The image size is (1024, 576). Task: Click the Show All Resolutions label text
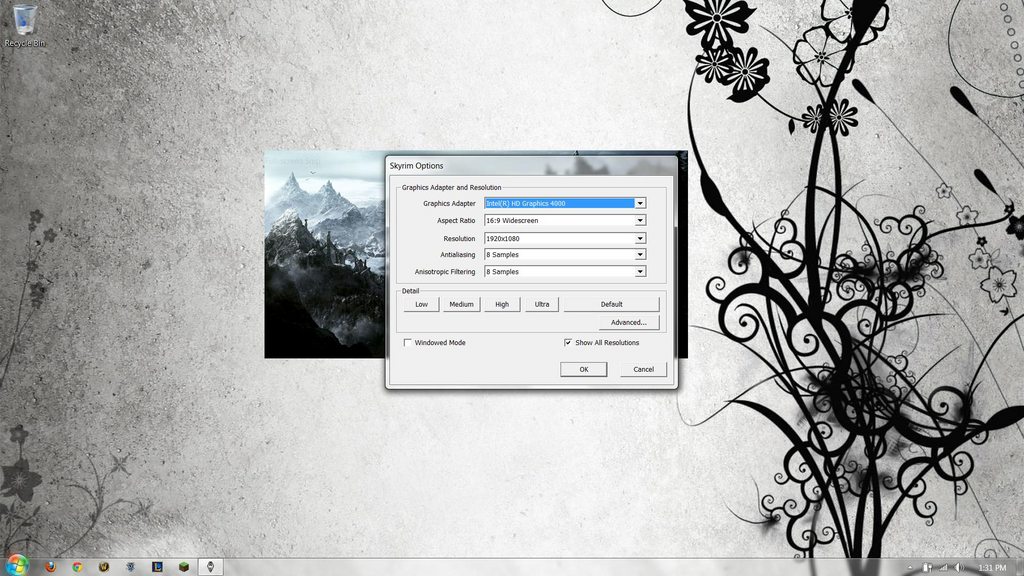607,343
